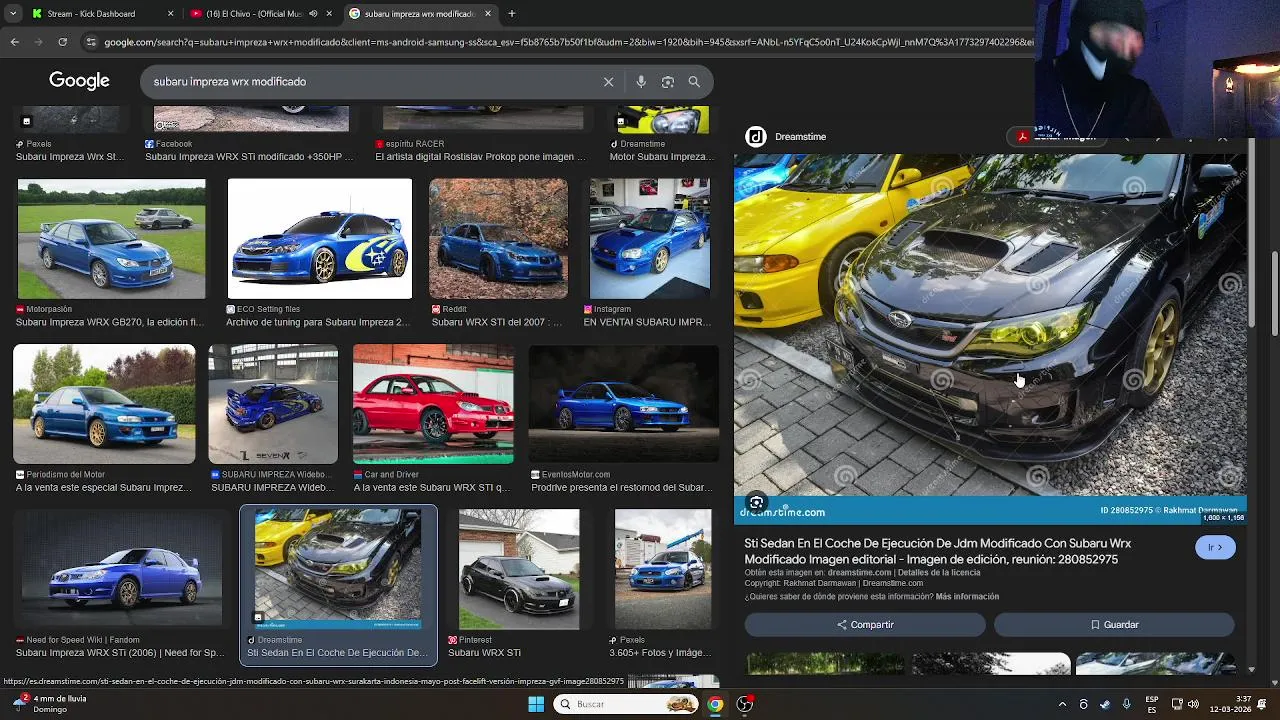Open EventosMotor.com Prodrive restomod image

click(624, 404)
